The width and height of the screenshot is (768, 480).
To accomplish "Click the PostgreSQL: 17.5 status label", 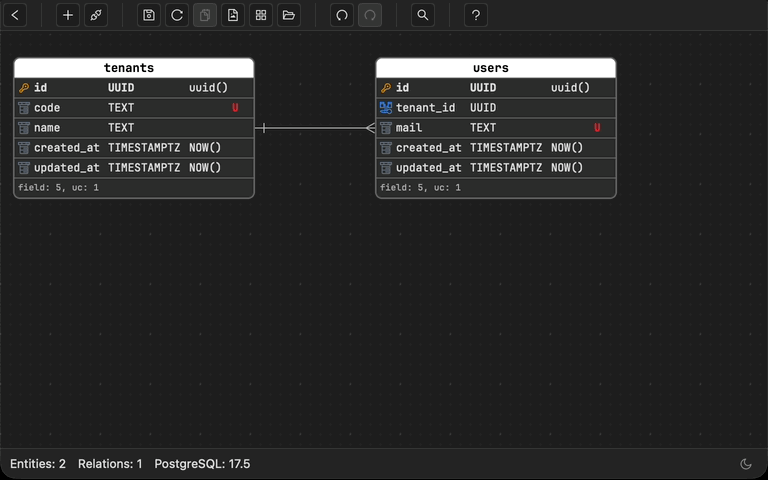I will 202,464.
